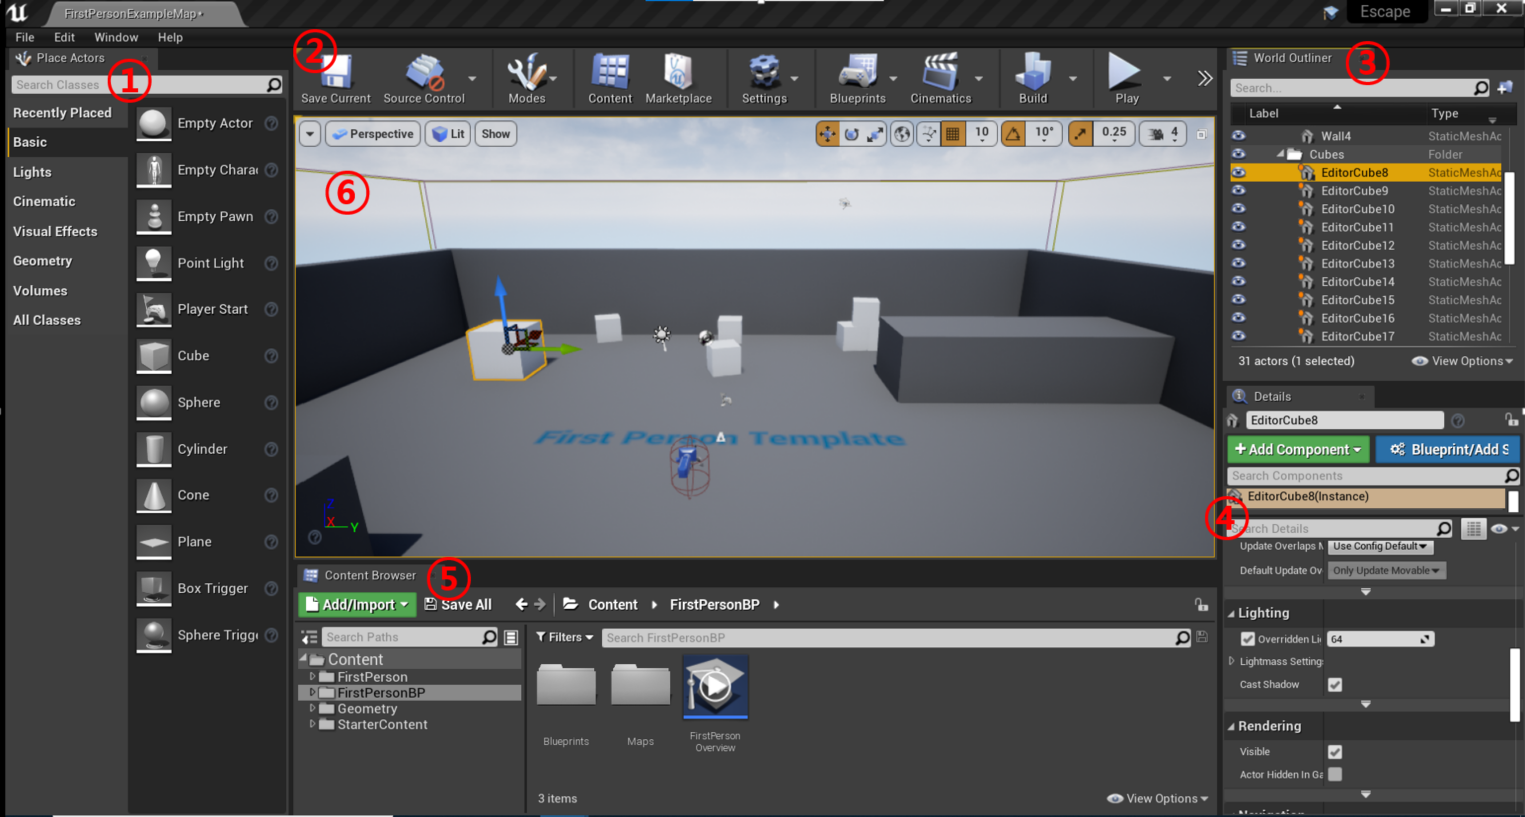Select the translate gizmo mode icon
The image size is (1525, 817).
(x=827, y=134)
